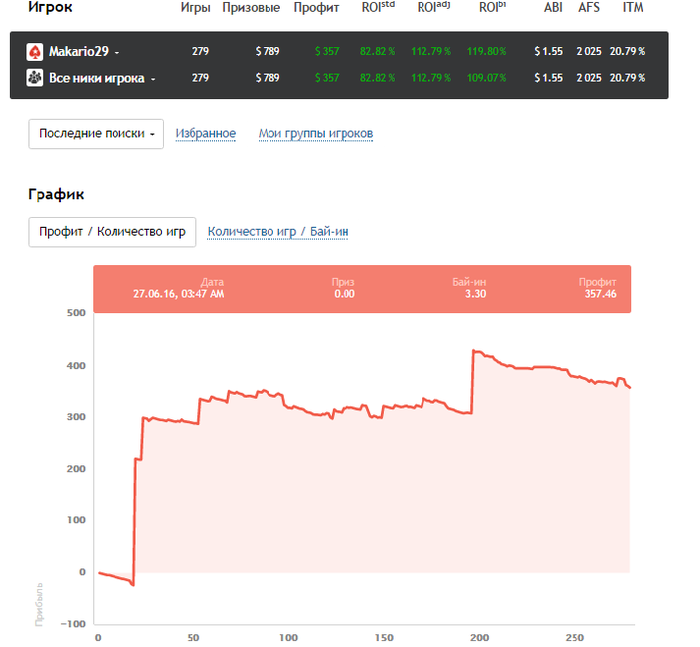Open the 'Избранное' link
The image size is (700, 647).
(x=206, y=134)
